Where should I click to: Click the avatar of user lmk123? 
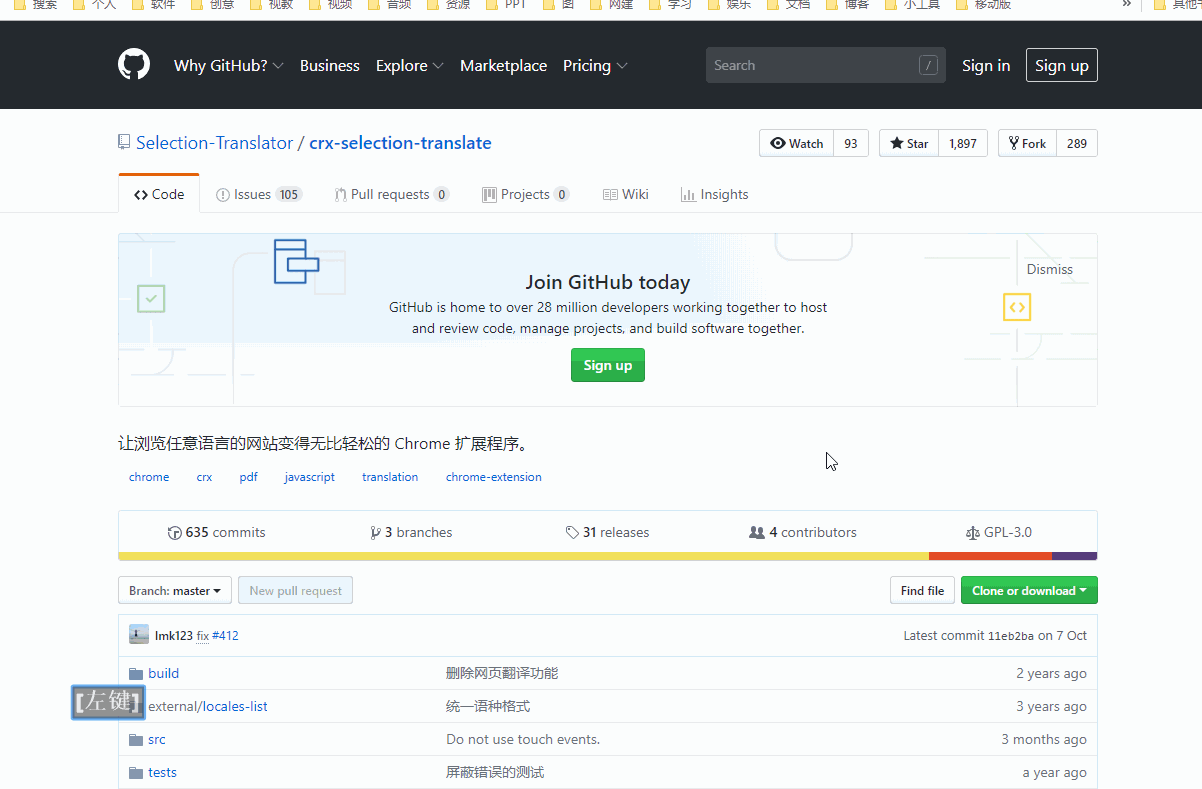(x=139, y=635)
